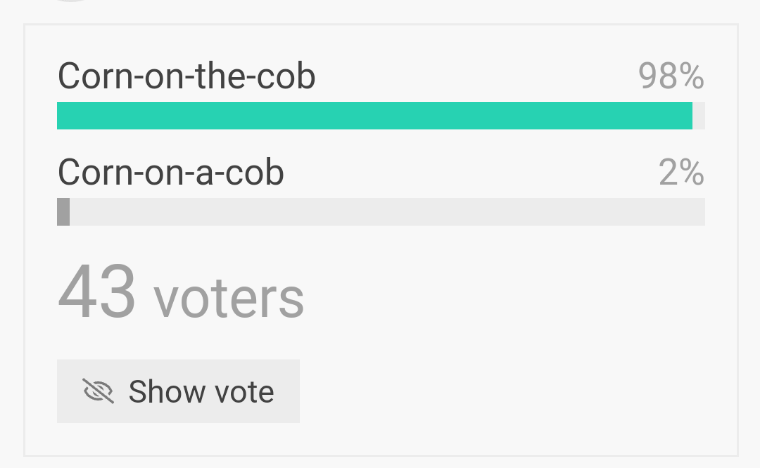Click the small dark gray Corn-on-a-cob bar fill
760x468 pixels.
[63, 212]
